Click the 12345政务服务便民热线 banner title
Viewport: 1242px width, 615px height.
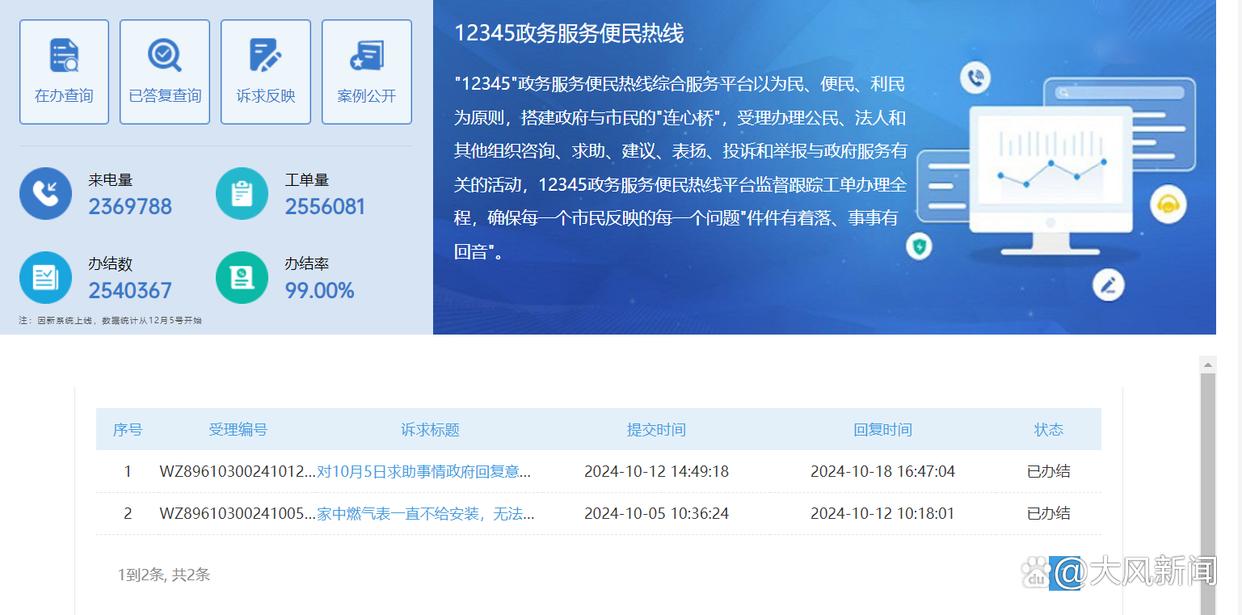pyautogui.click(x=569, y=33)
